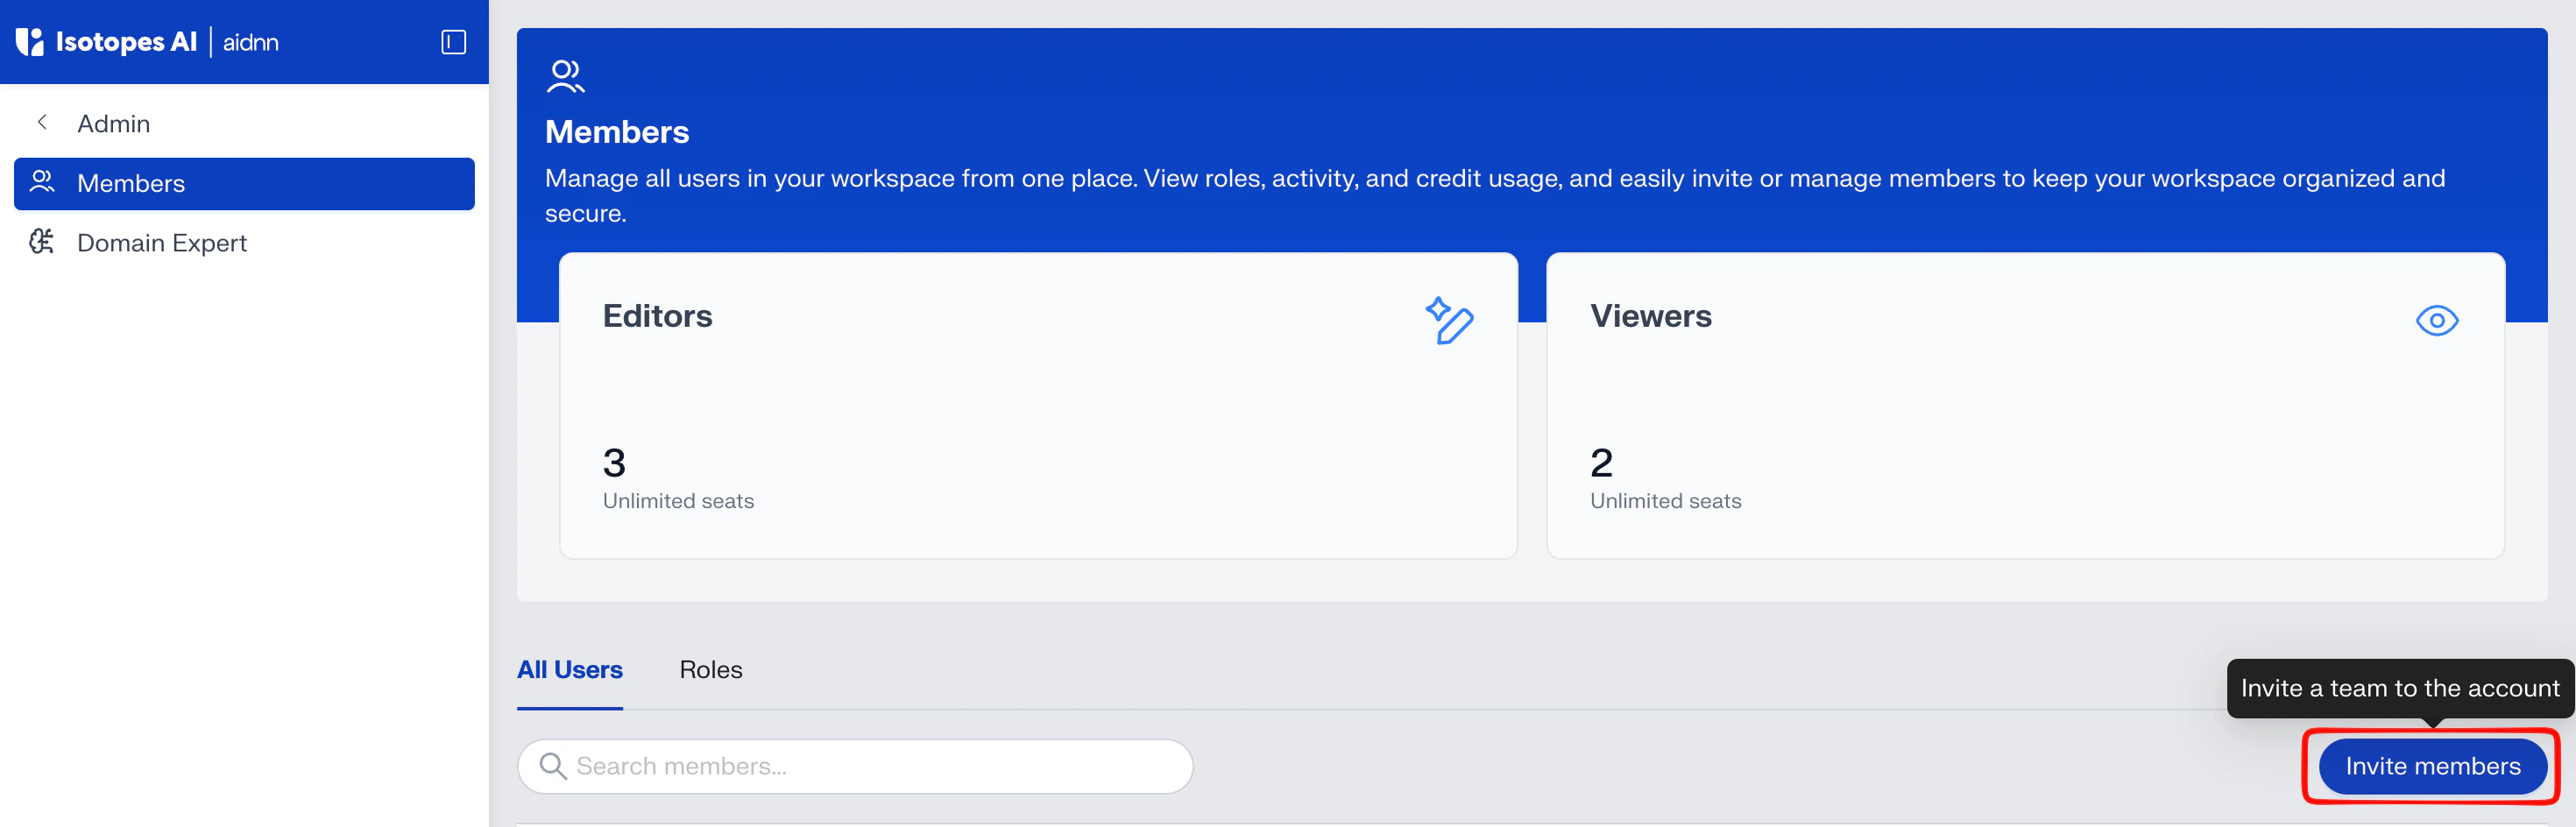Click the Viewers eye icon
This screenshot has height=827, width=2576.
coord(2436,321)
